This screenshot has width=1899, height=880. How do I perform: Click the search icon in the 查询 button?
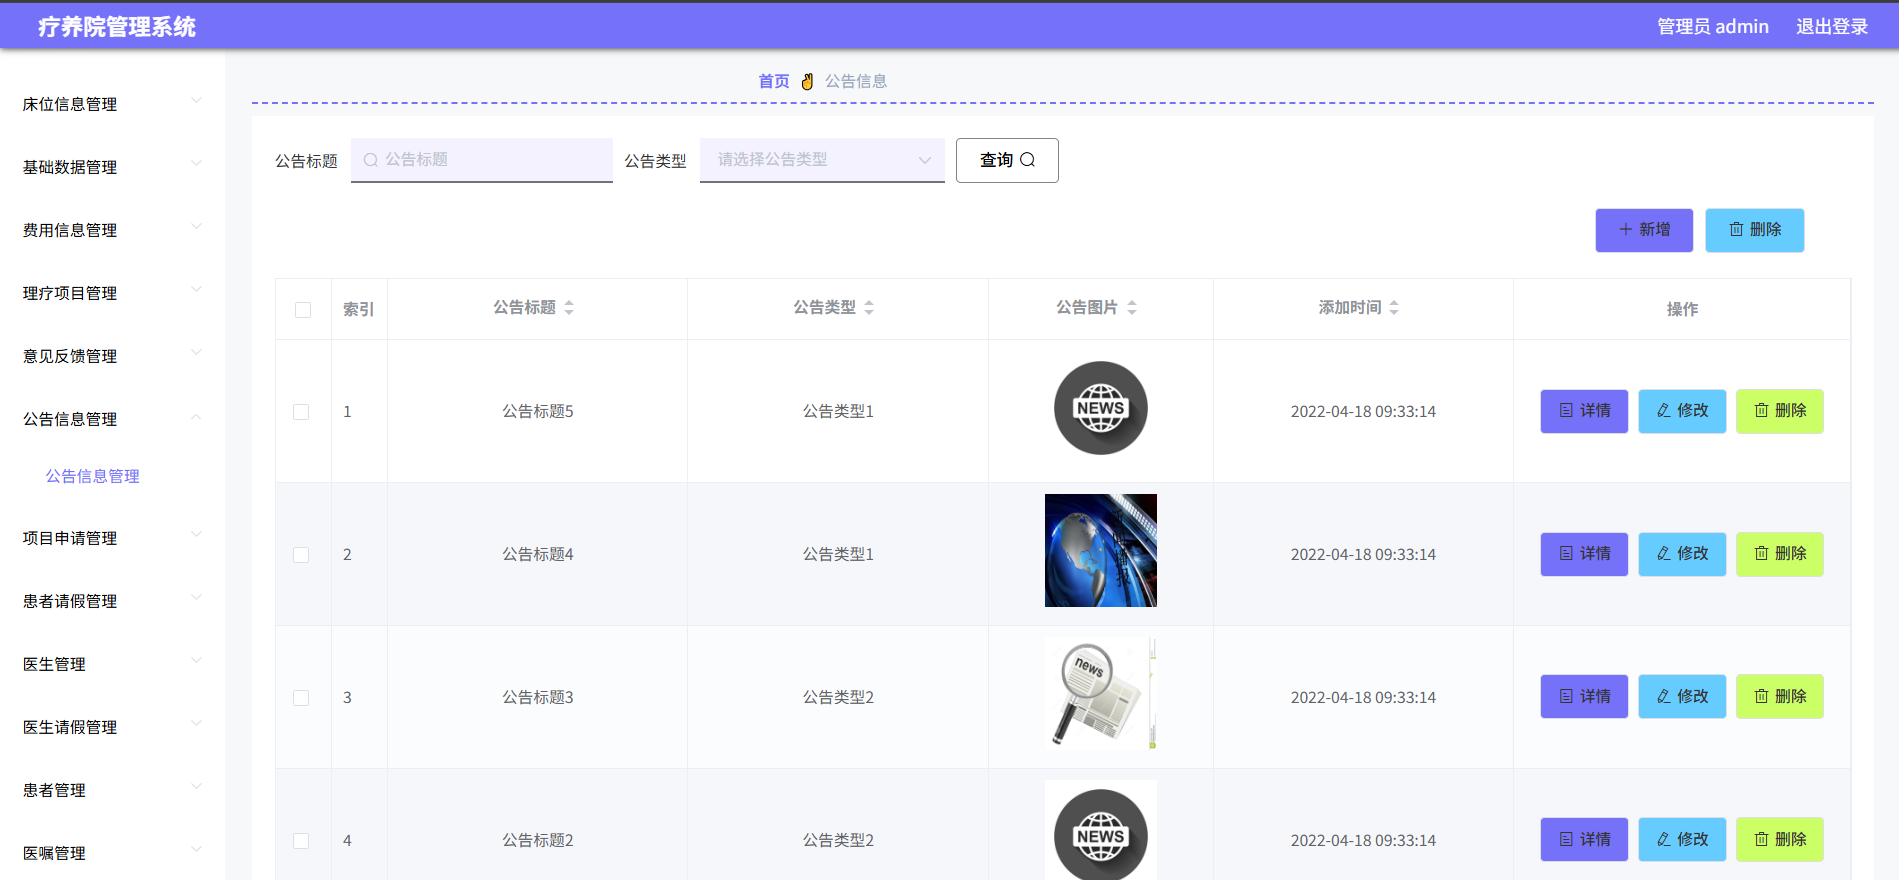pyautogui.click(x=1027, y=160)
